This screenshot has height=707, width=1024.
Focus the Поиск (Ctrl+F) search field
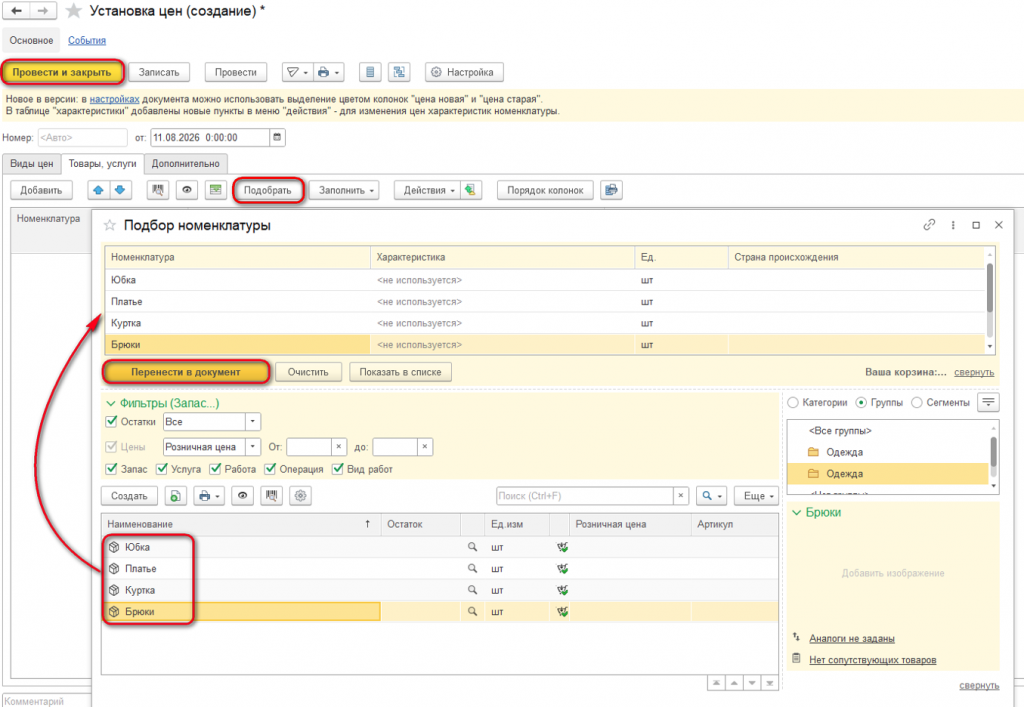[x=585, y=496]
